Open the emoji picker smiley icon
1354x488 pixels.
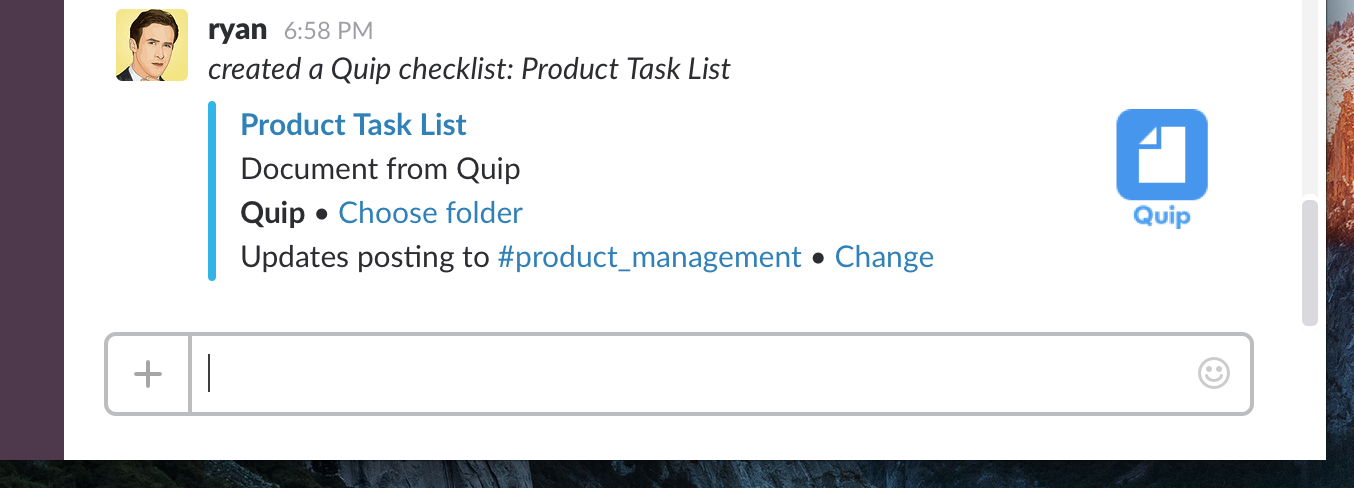[1213, 374]
